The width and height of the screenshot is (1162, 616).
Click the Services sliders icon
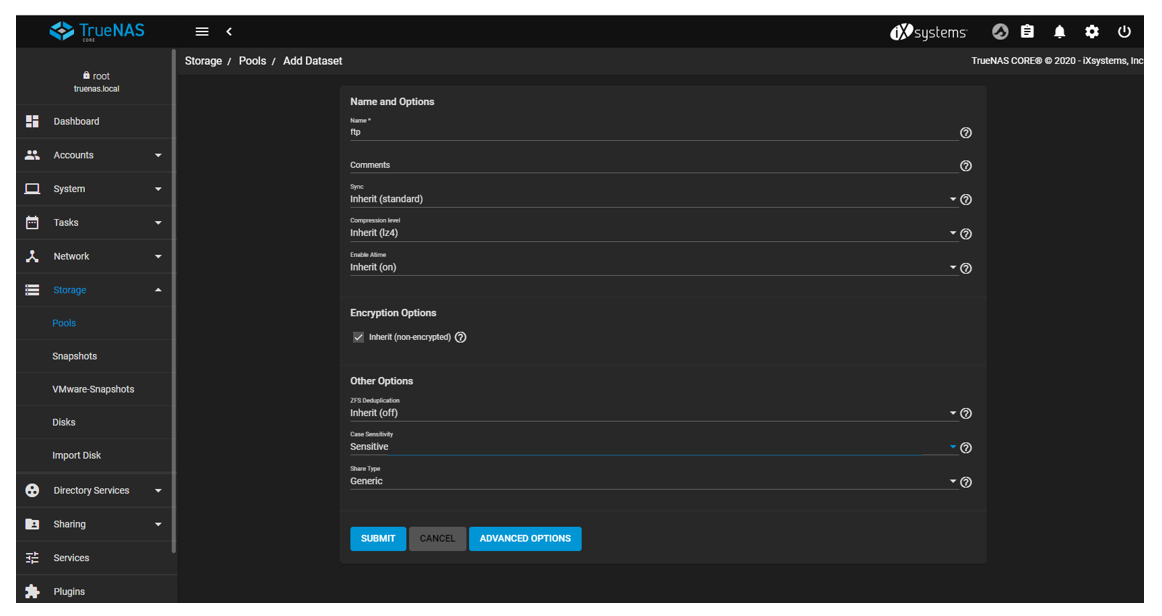click(32, 557)
